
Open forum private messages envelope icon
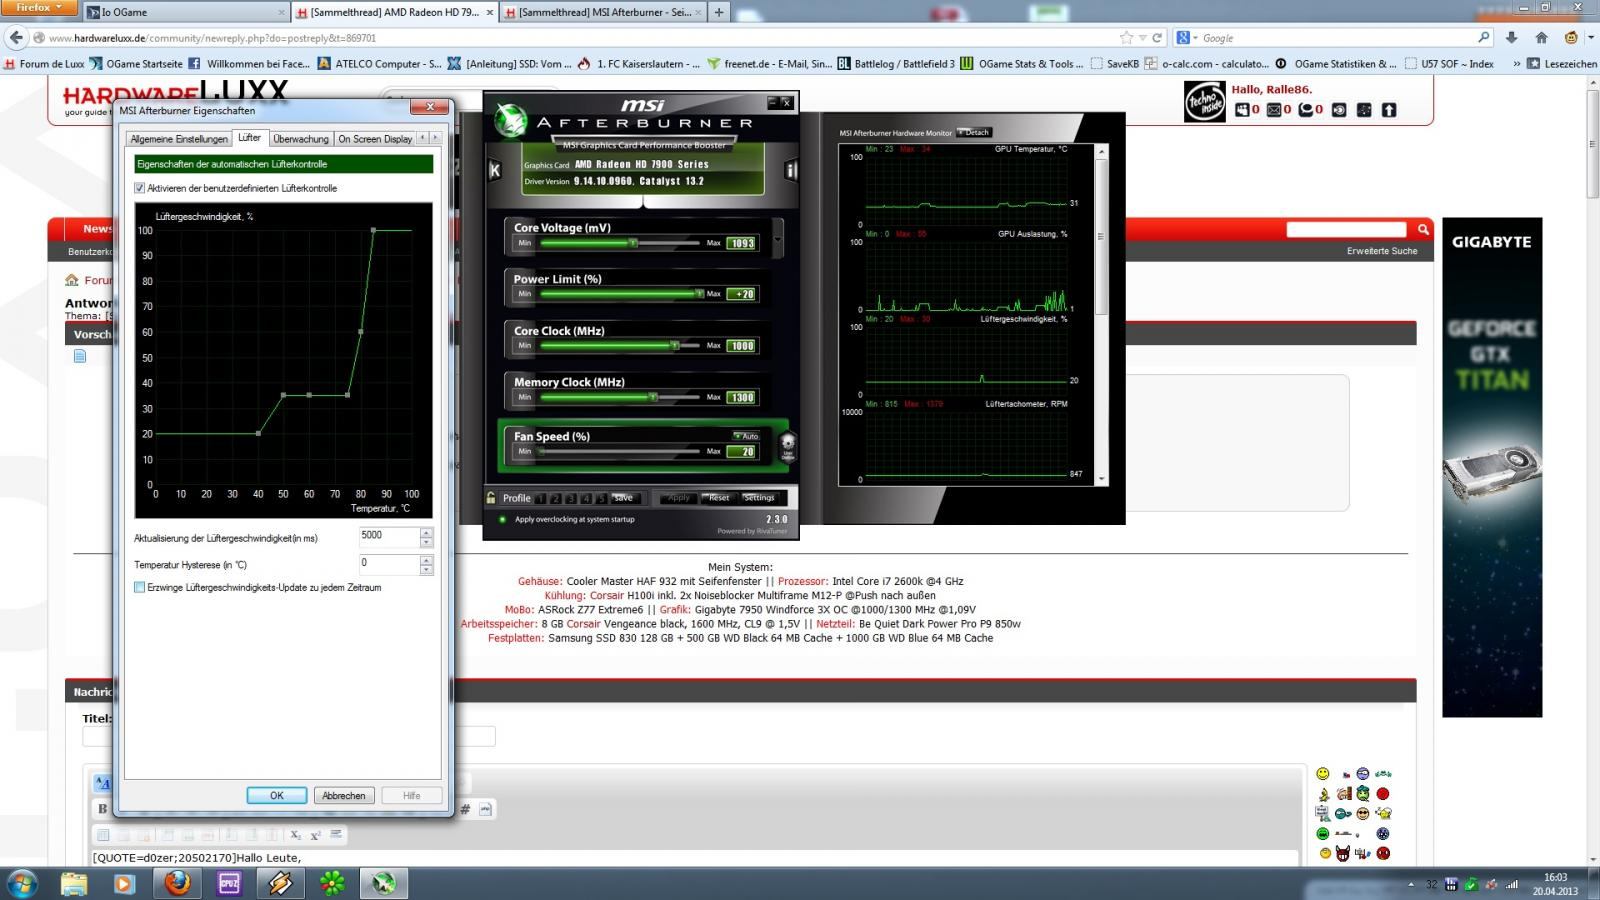[x=1274, y=110]
